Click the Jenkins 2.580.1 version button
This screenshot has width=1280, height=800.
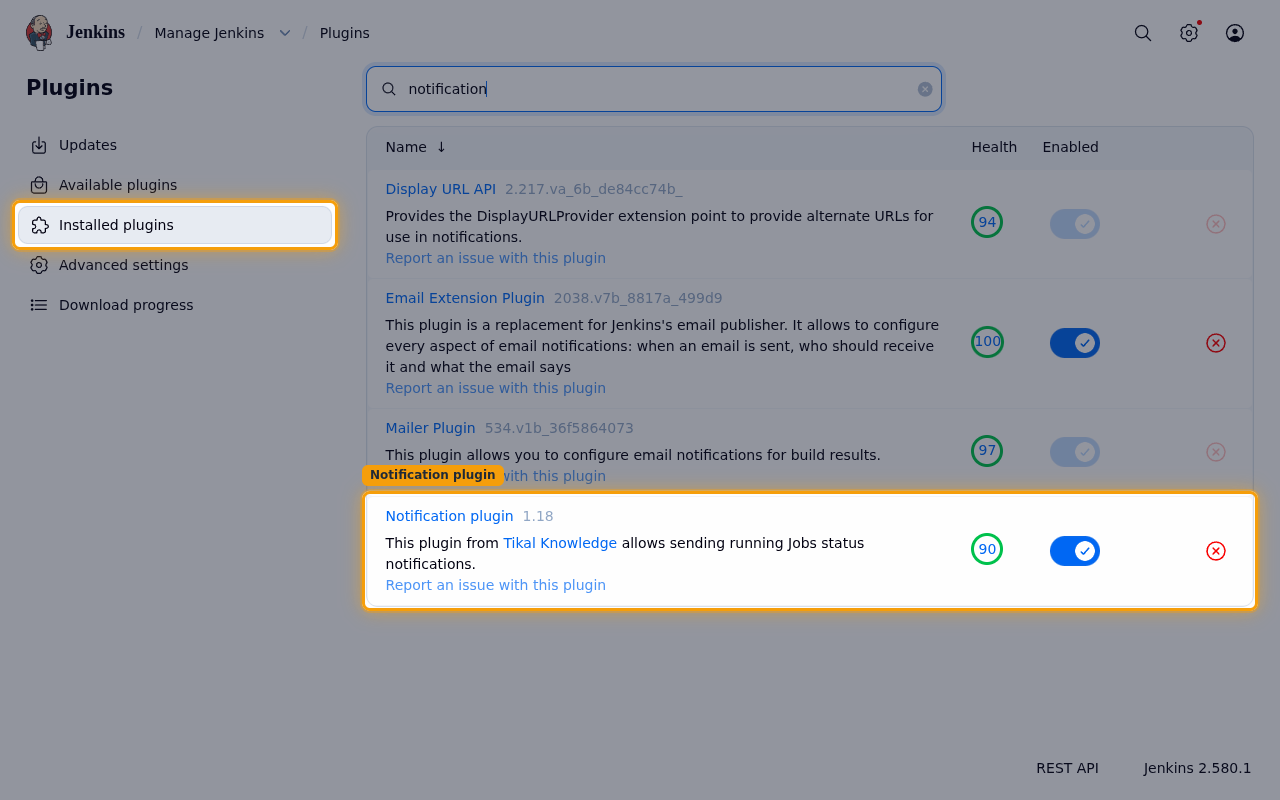pos(1198,768)
